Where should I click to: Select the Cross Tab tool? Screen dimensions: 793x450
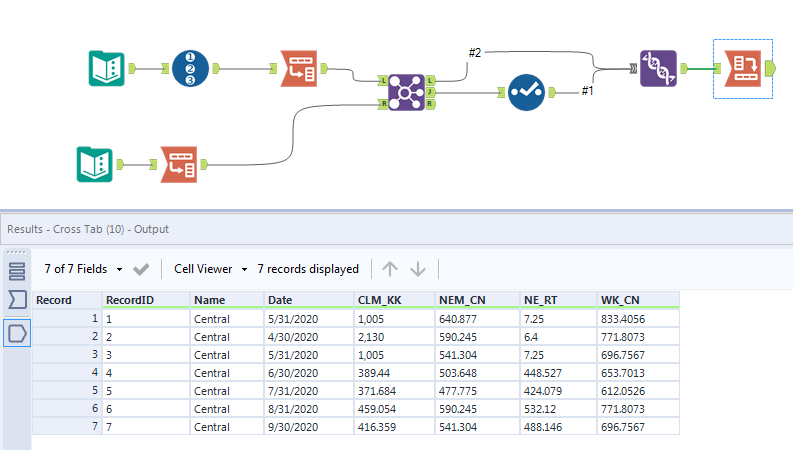click(x=742, y=68)
